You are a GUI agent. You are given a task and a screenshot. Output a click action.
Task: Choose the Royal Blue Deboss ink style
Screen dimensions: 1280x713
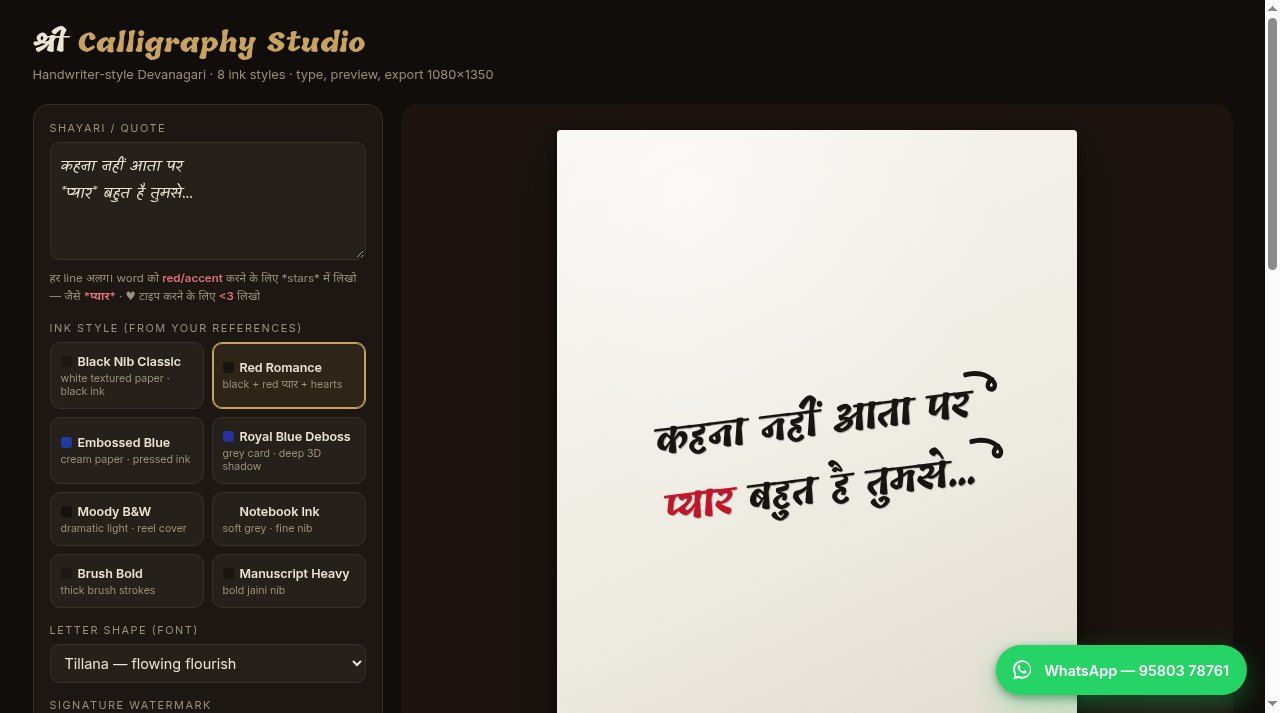point(289,451)
